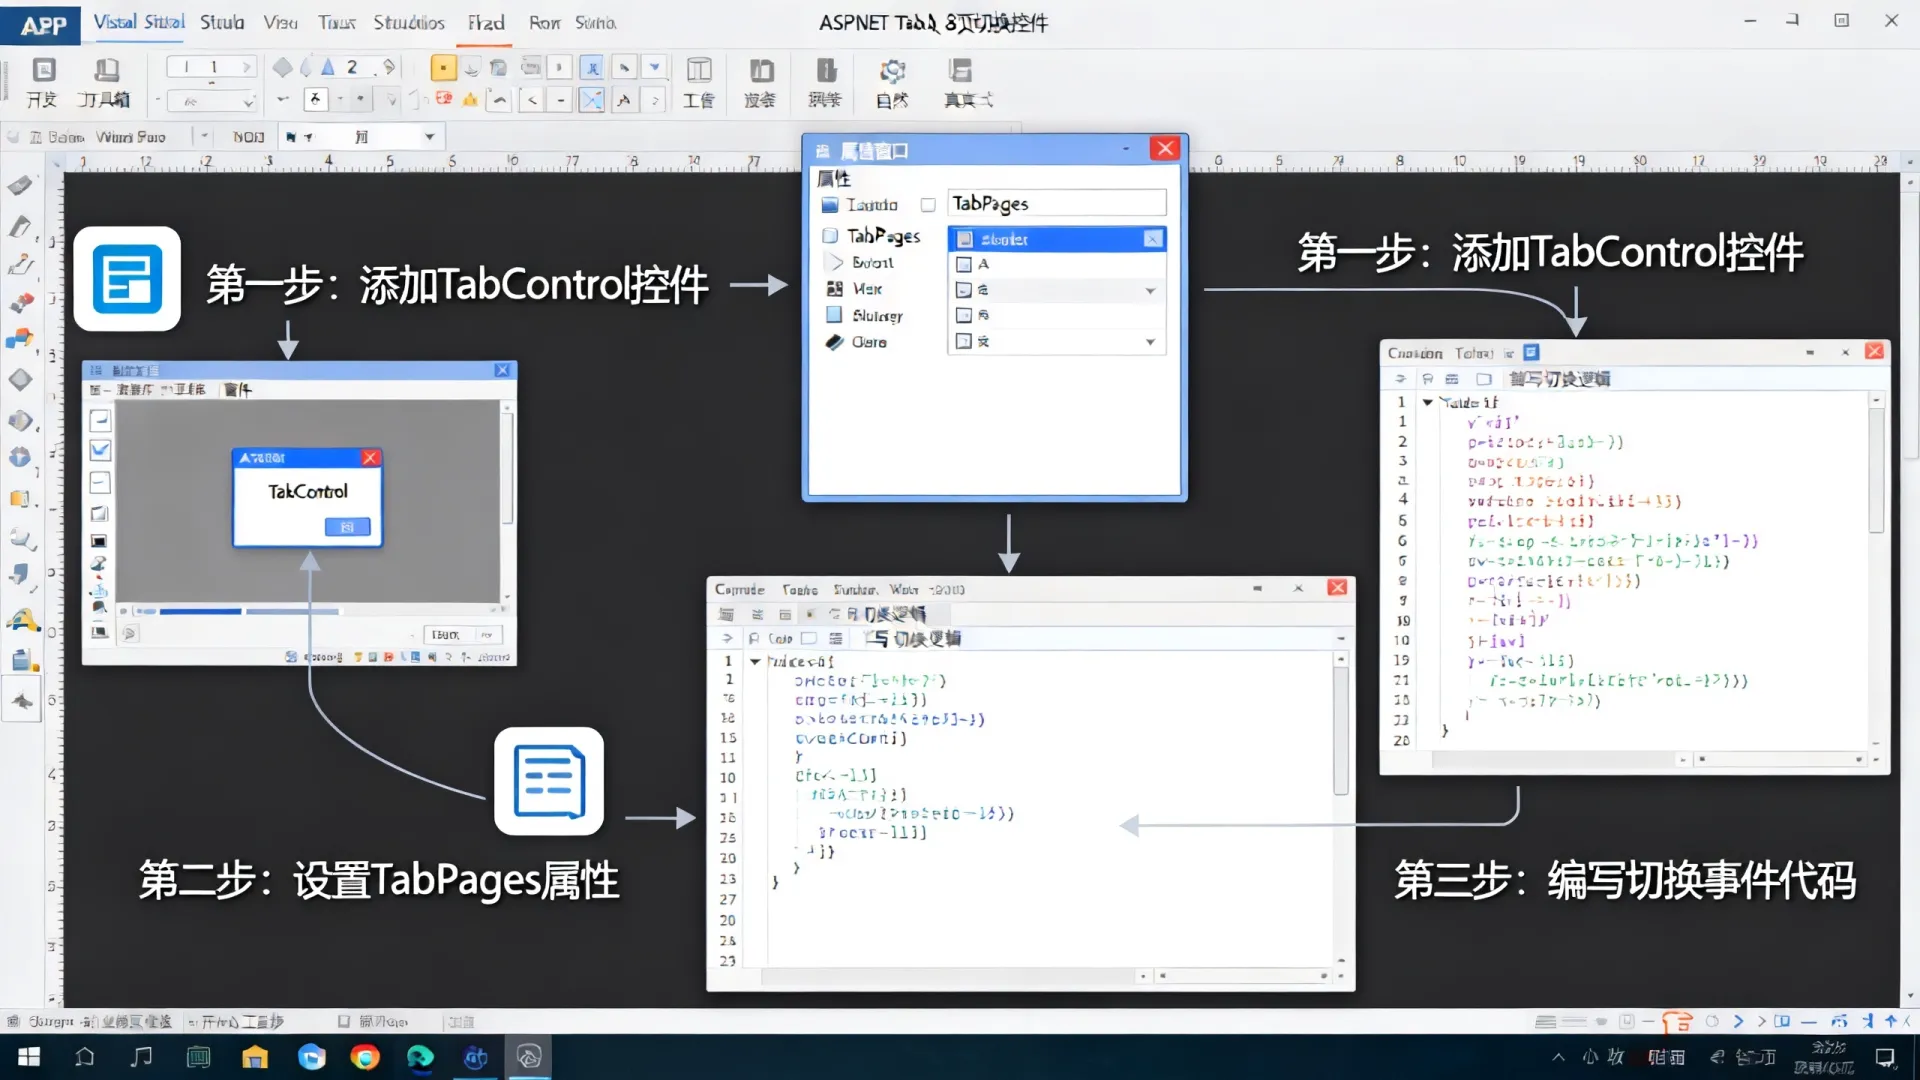Open the Chrome icon in taskbar

pos(365,1057)
